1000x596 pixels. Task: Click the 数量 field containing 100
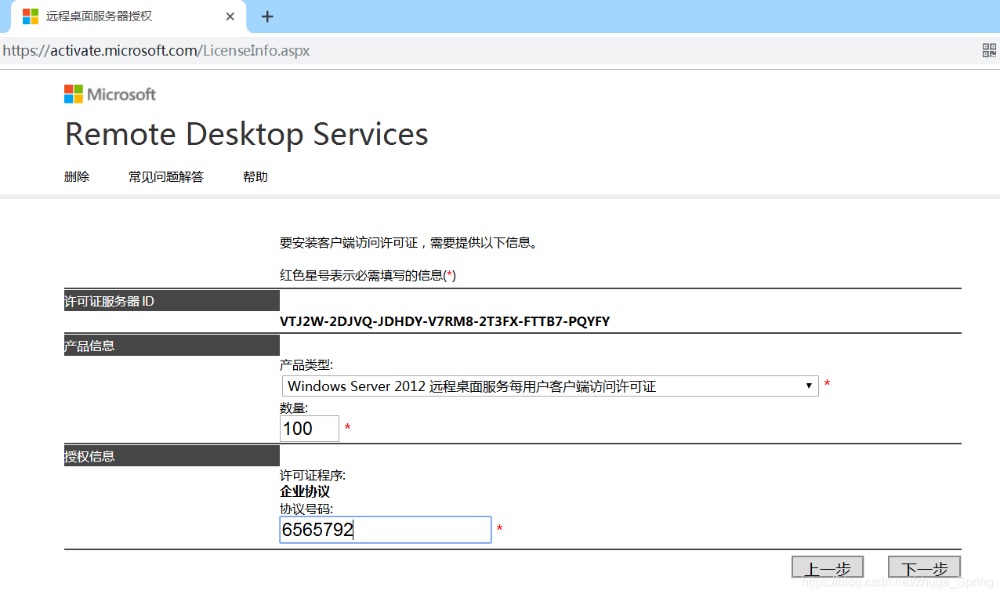pos(309,429)
